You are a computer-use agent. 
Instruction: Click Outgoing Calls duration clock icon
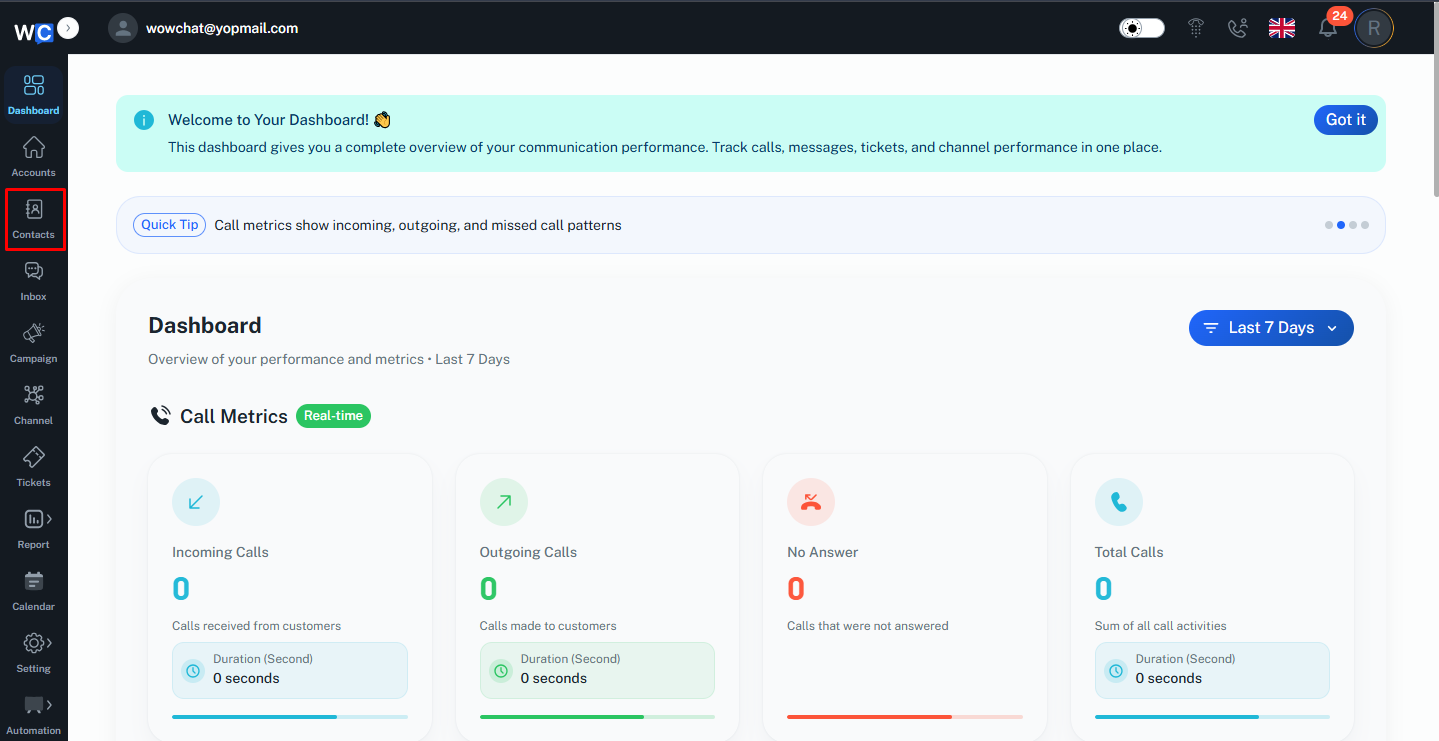click(x=501, y=670)
